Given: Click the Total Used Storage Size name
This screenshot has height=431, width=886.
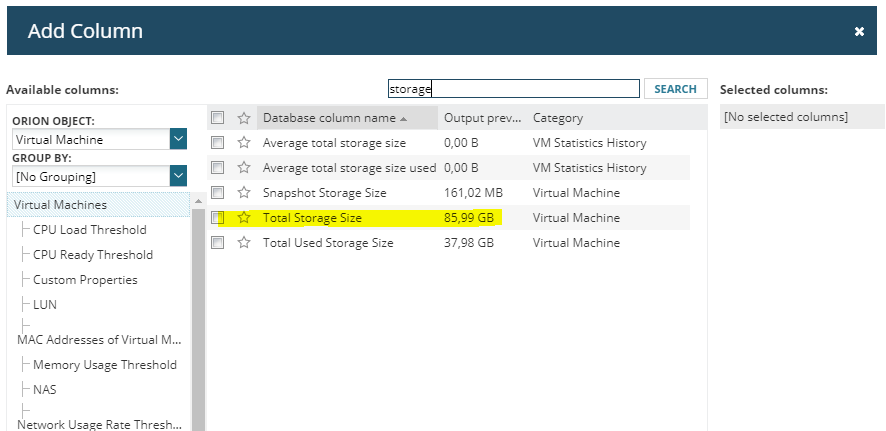Looking at the screenshot, I should pos(328,243).
